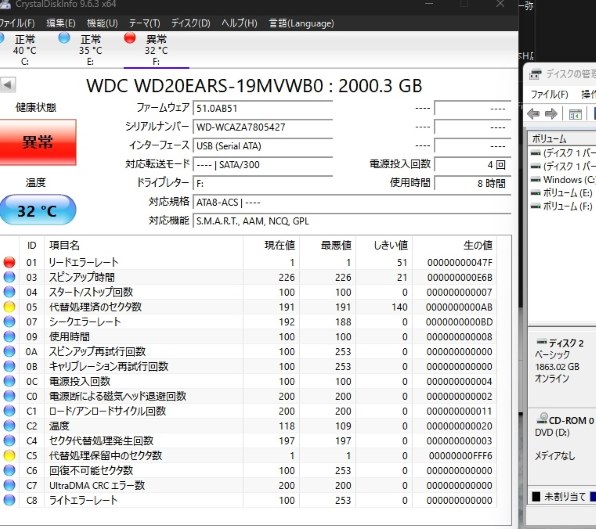The image size is (596, 529).
Task: Select ボリューム (E:) in ディスクの管理 list
Action: [x=562, y=193]
